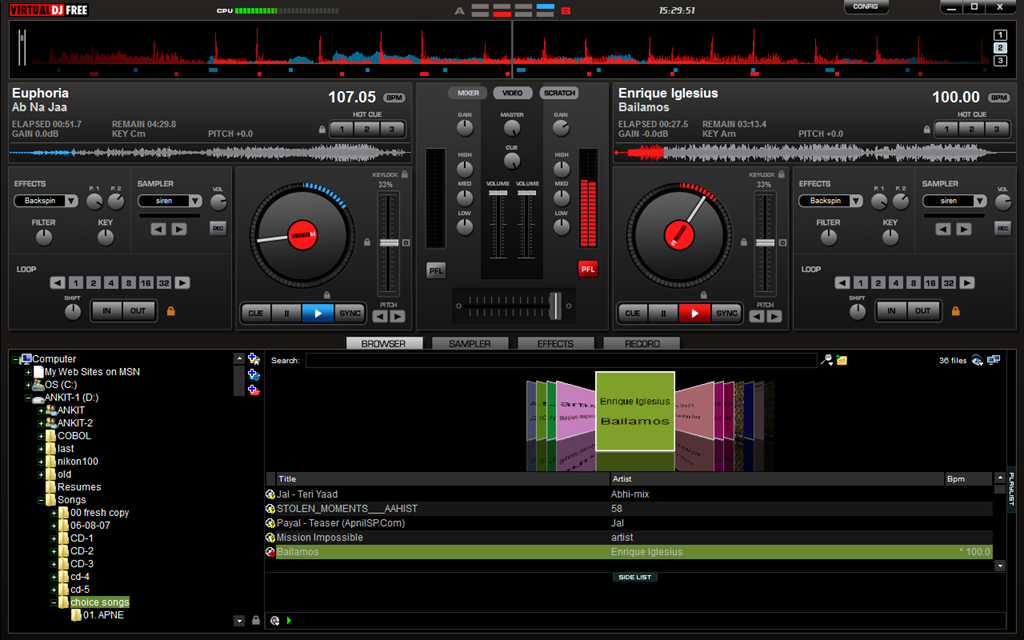The height and width of the screenshot is (640, 1024).
Task: Click left deck BPM tap button
Action: click(394, 98)
